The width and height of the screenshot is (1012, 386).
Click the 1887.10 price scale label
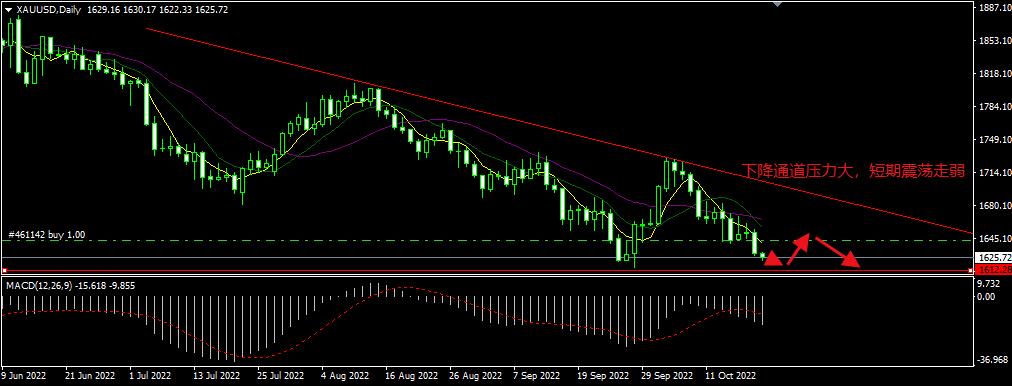993,8
